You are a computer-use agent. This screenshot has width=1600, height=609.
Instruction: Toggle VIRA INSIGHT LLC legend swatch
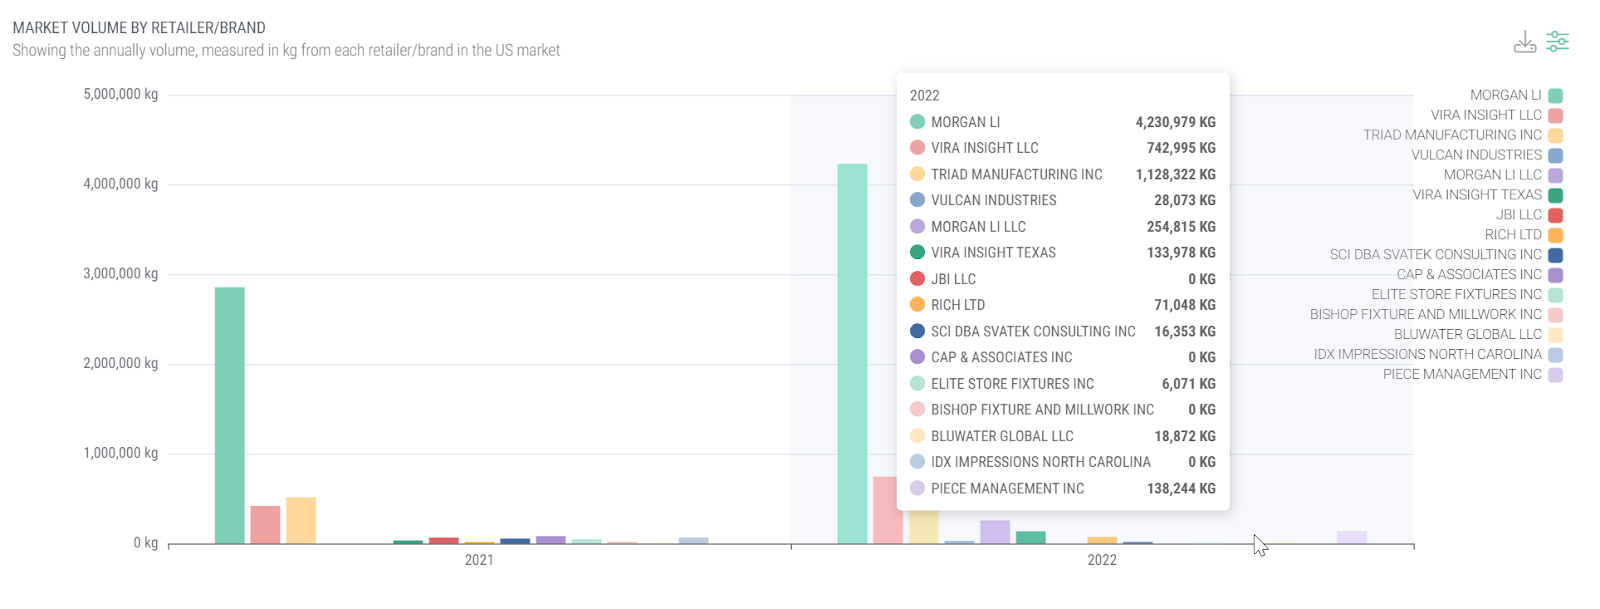1555,116
